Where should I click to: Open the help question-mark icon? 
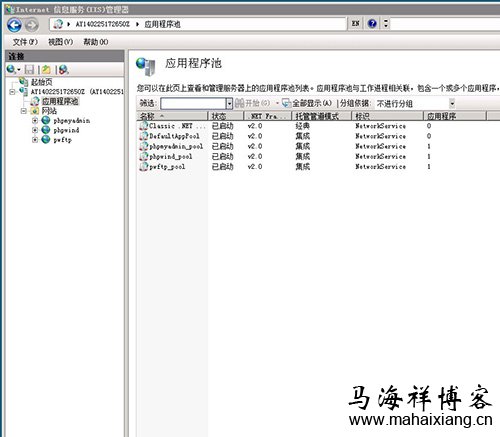(372, 23)
